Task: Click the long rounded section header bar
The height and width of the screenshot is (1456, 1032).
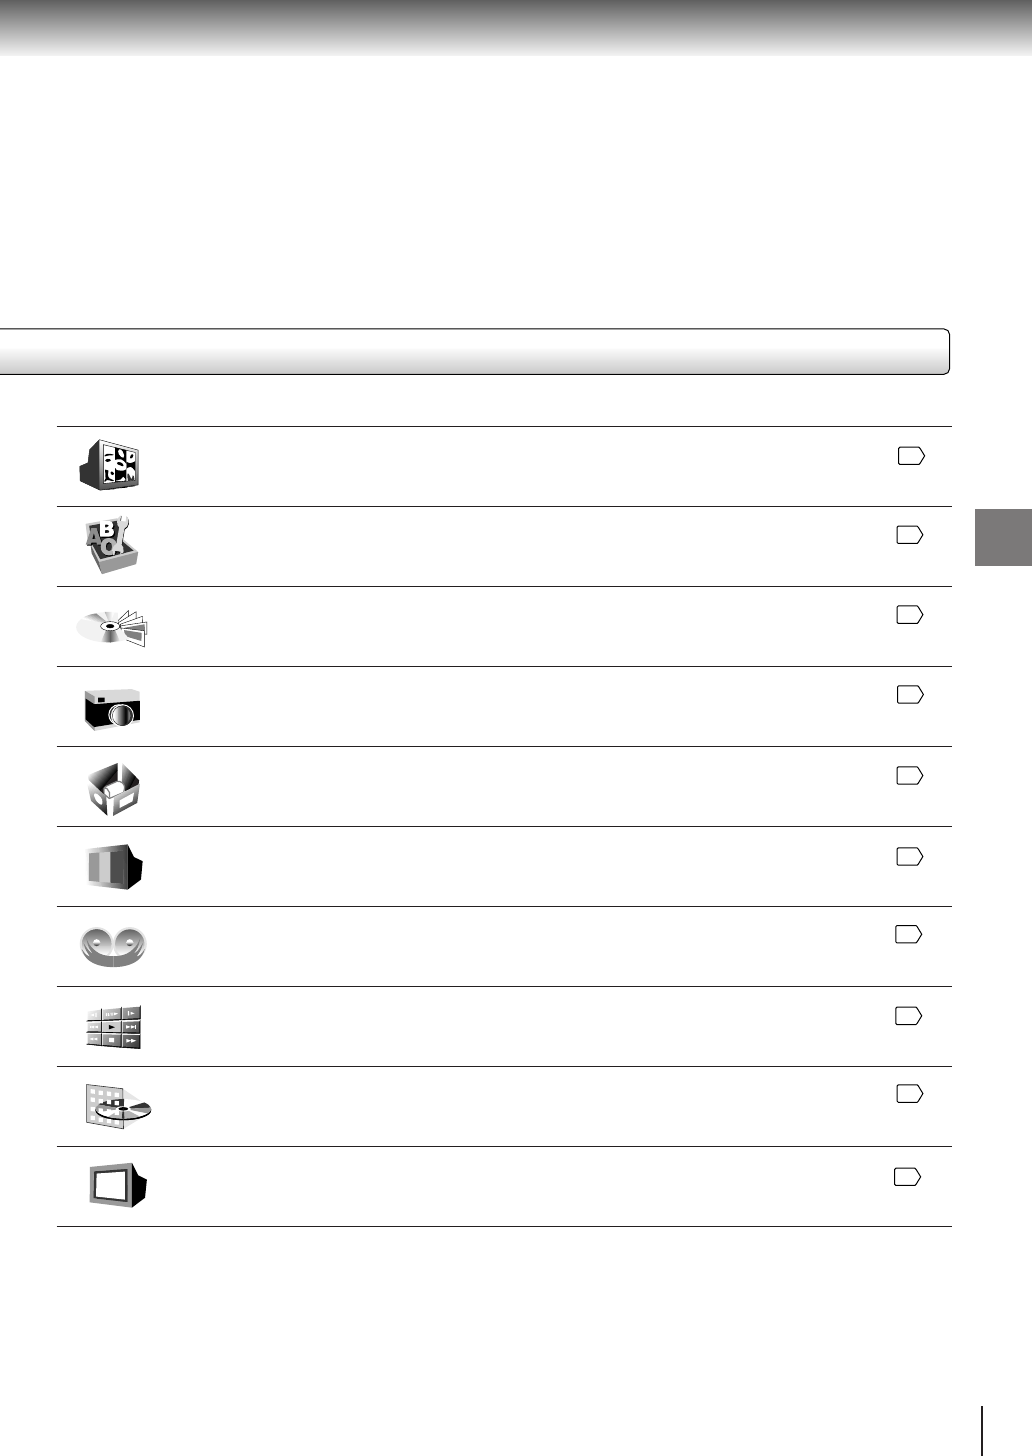Action: click(474, 351)
